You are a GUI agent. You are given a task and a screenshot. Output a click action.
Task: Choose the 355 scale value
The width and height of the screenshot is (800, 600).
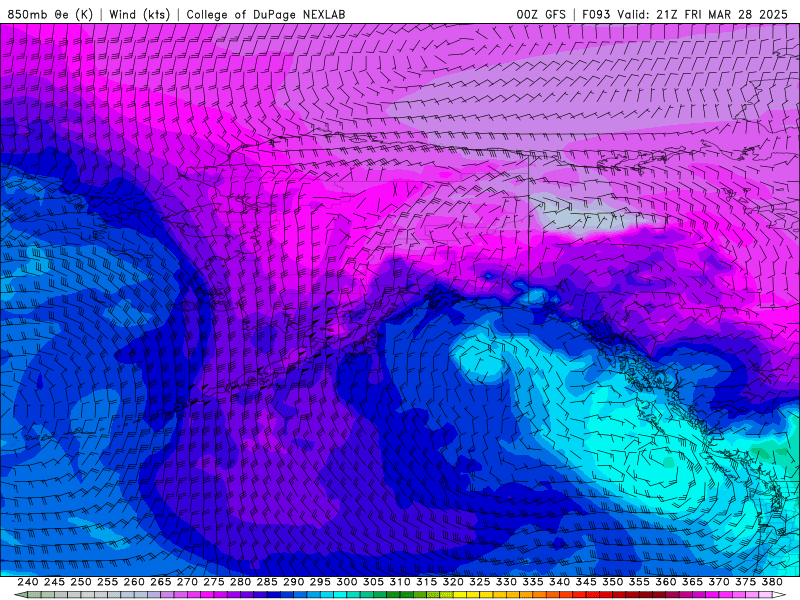pyautogui.click(x=639, y=582)
